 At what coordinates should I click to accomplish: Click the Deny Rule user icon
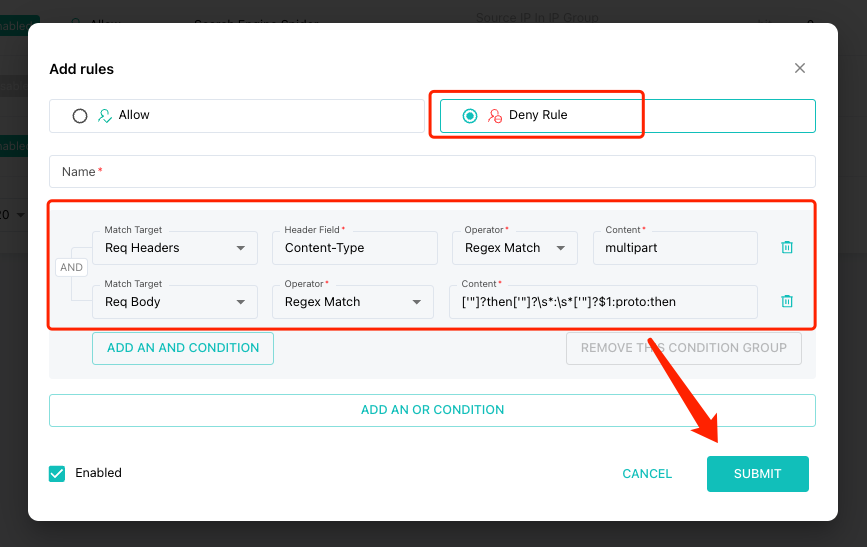point(495,116)
